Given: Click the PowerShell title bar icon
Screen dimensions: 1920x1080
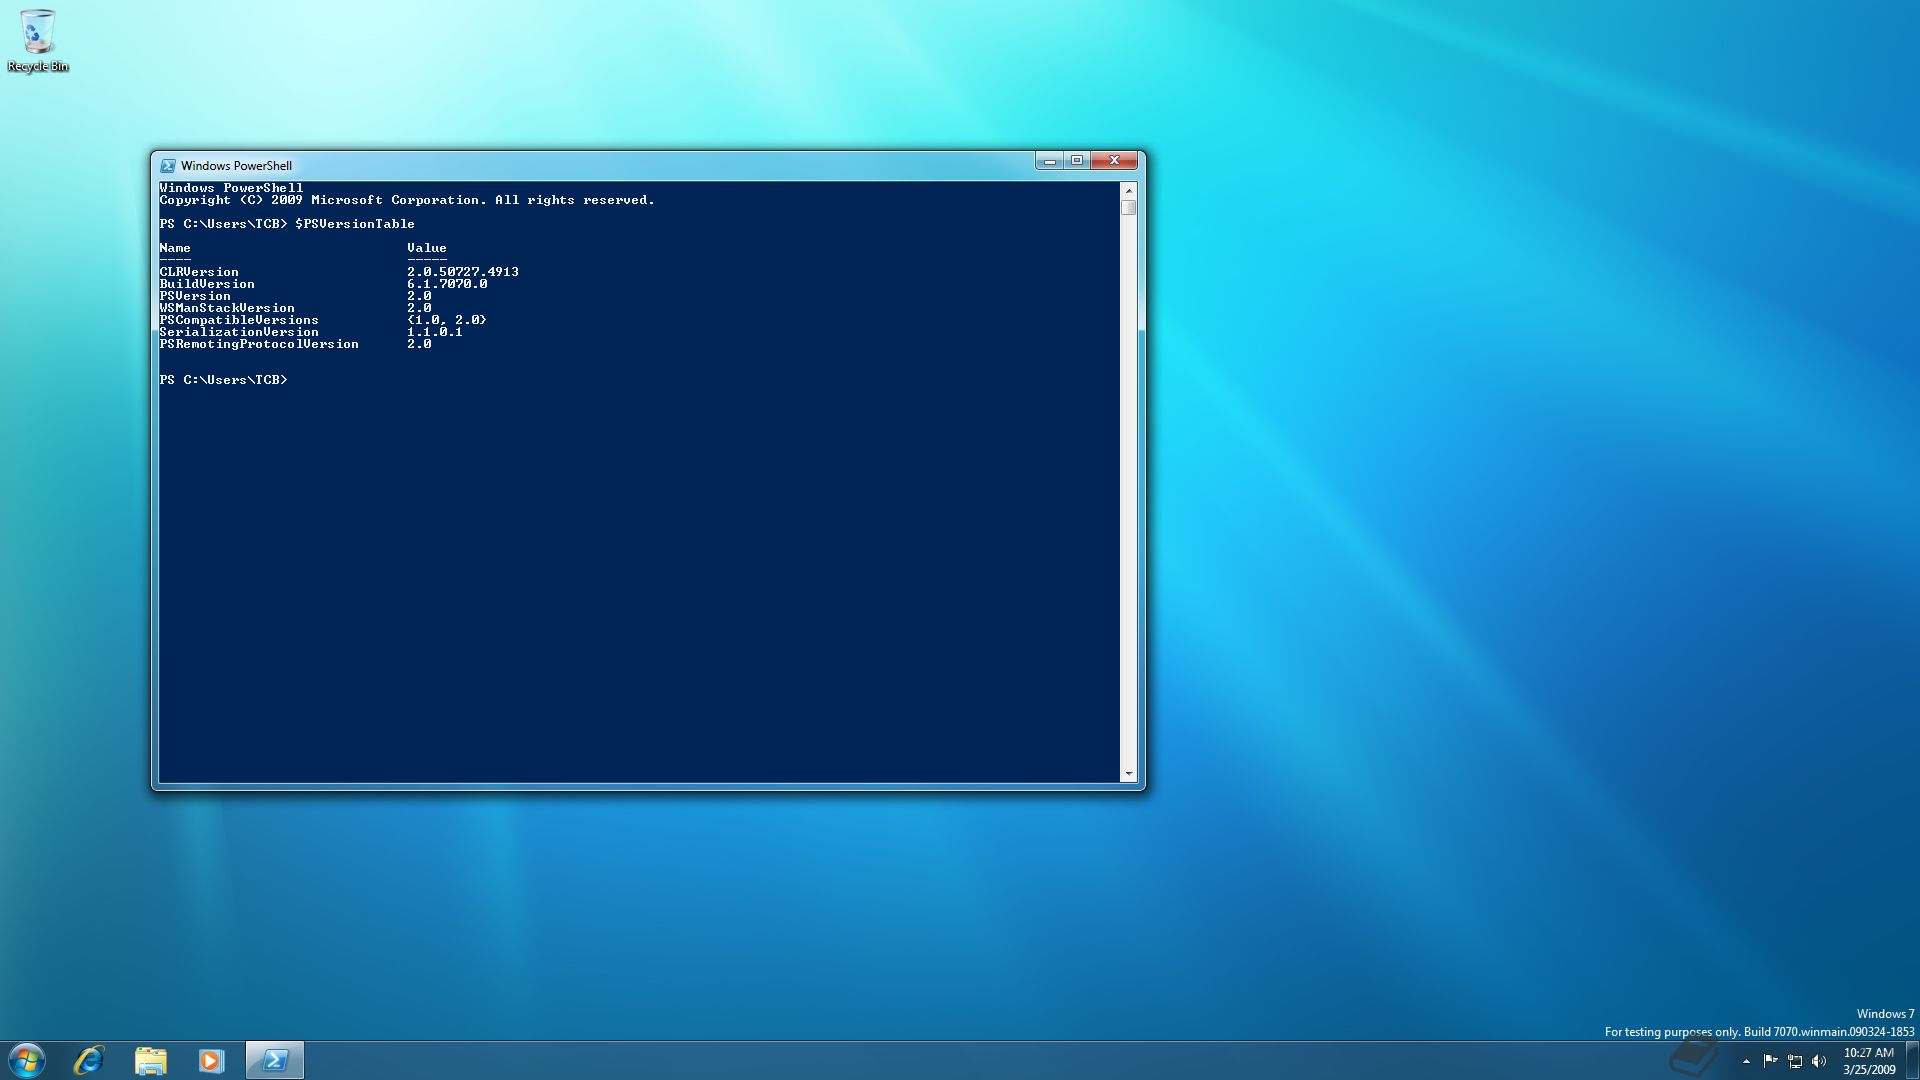Looking at the screenshot, I should [x=168, y=166].
